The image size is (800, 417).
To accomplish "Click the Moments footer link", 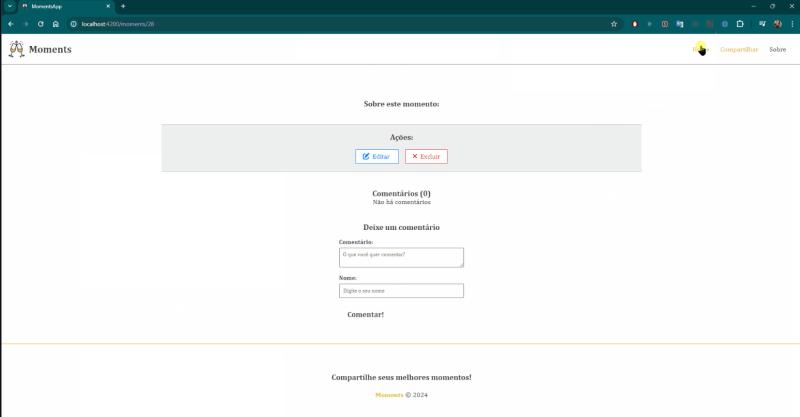I will click(x=389, y=395).
